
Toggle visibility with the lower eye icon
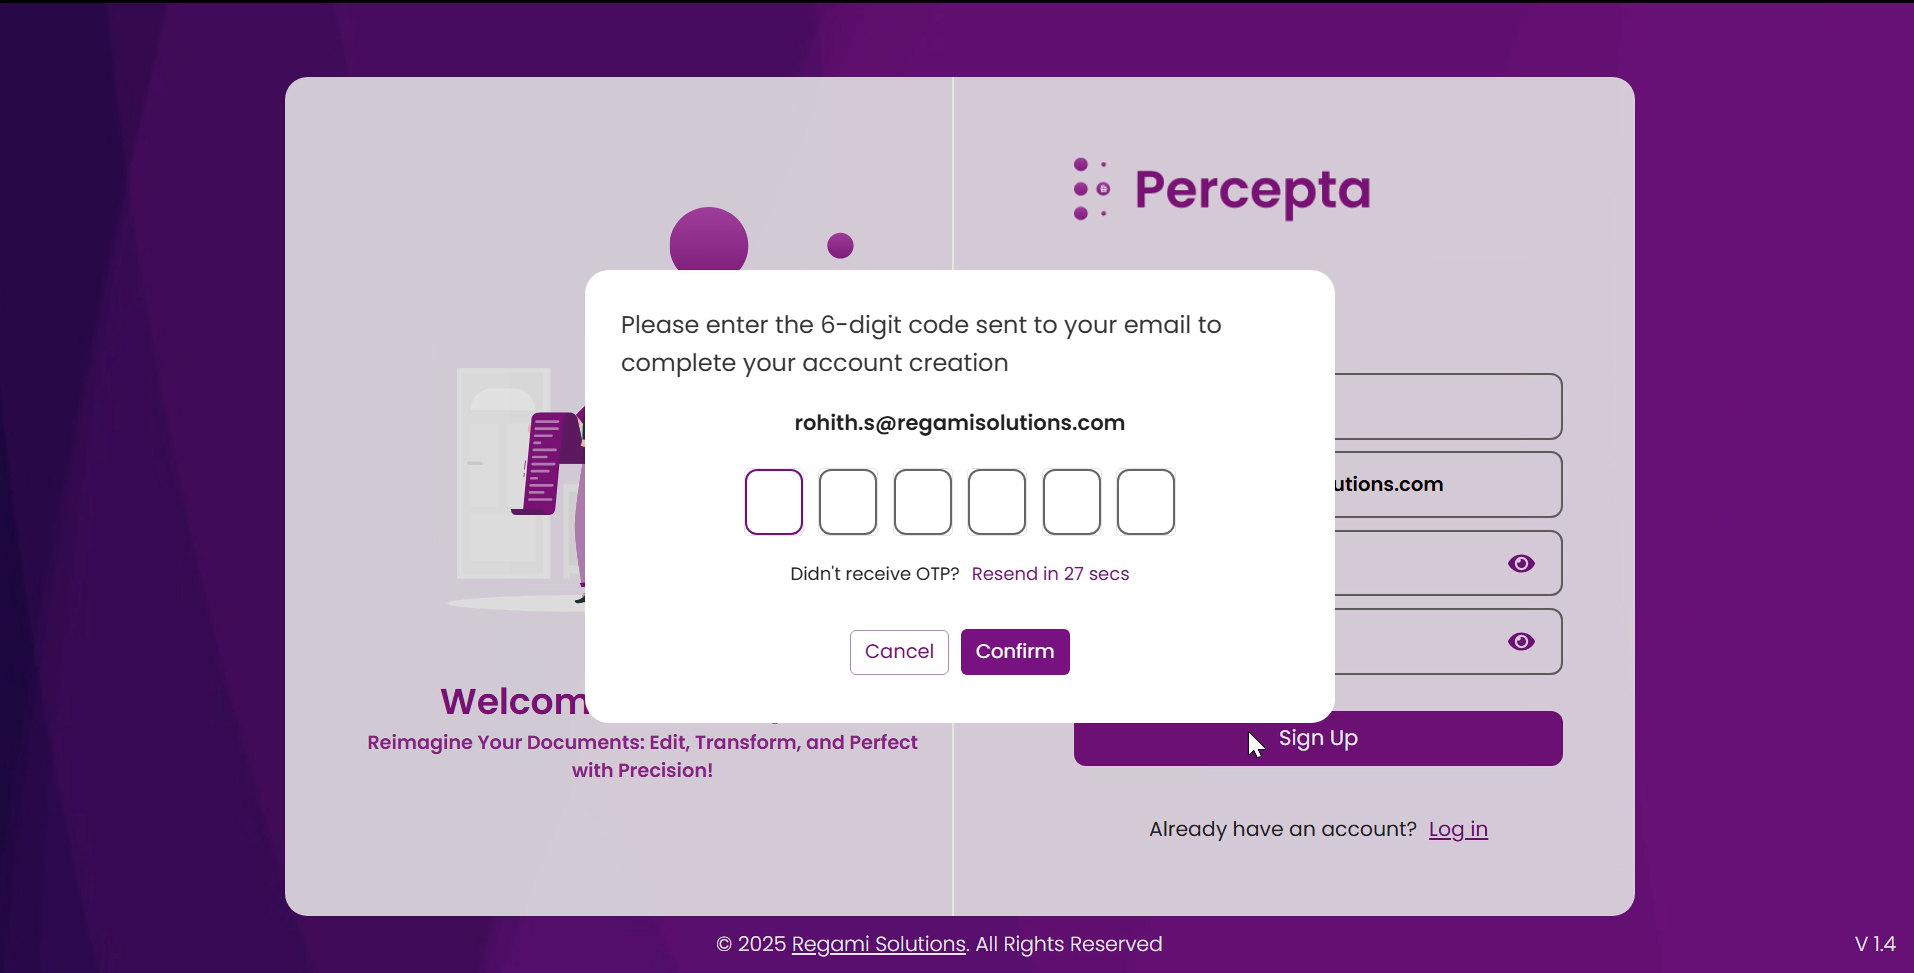[x=1520, y=642]
